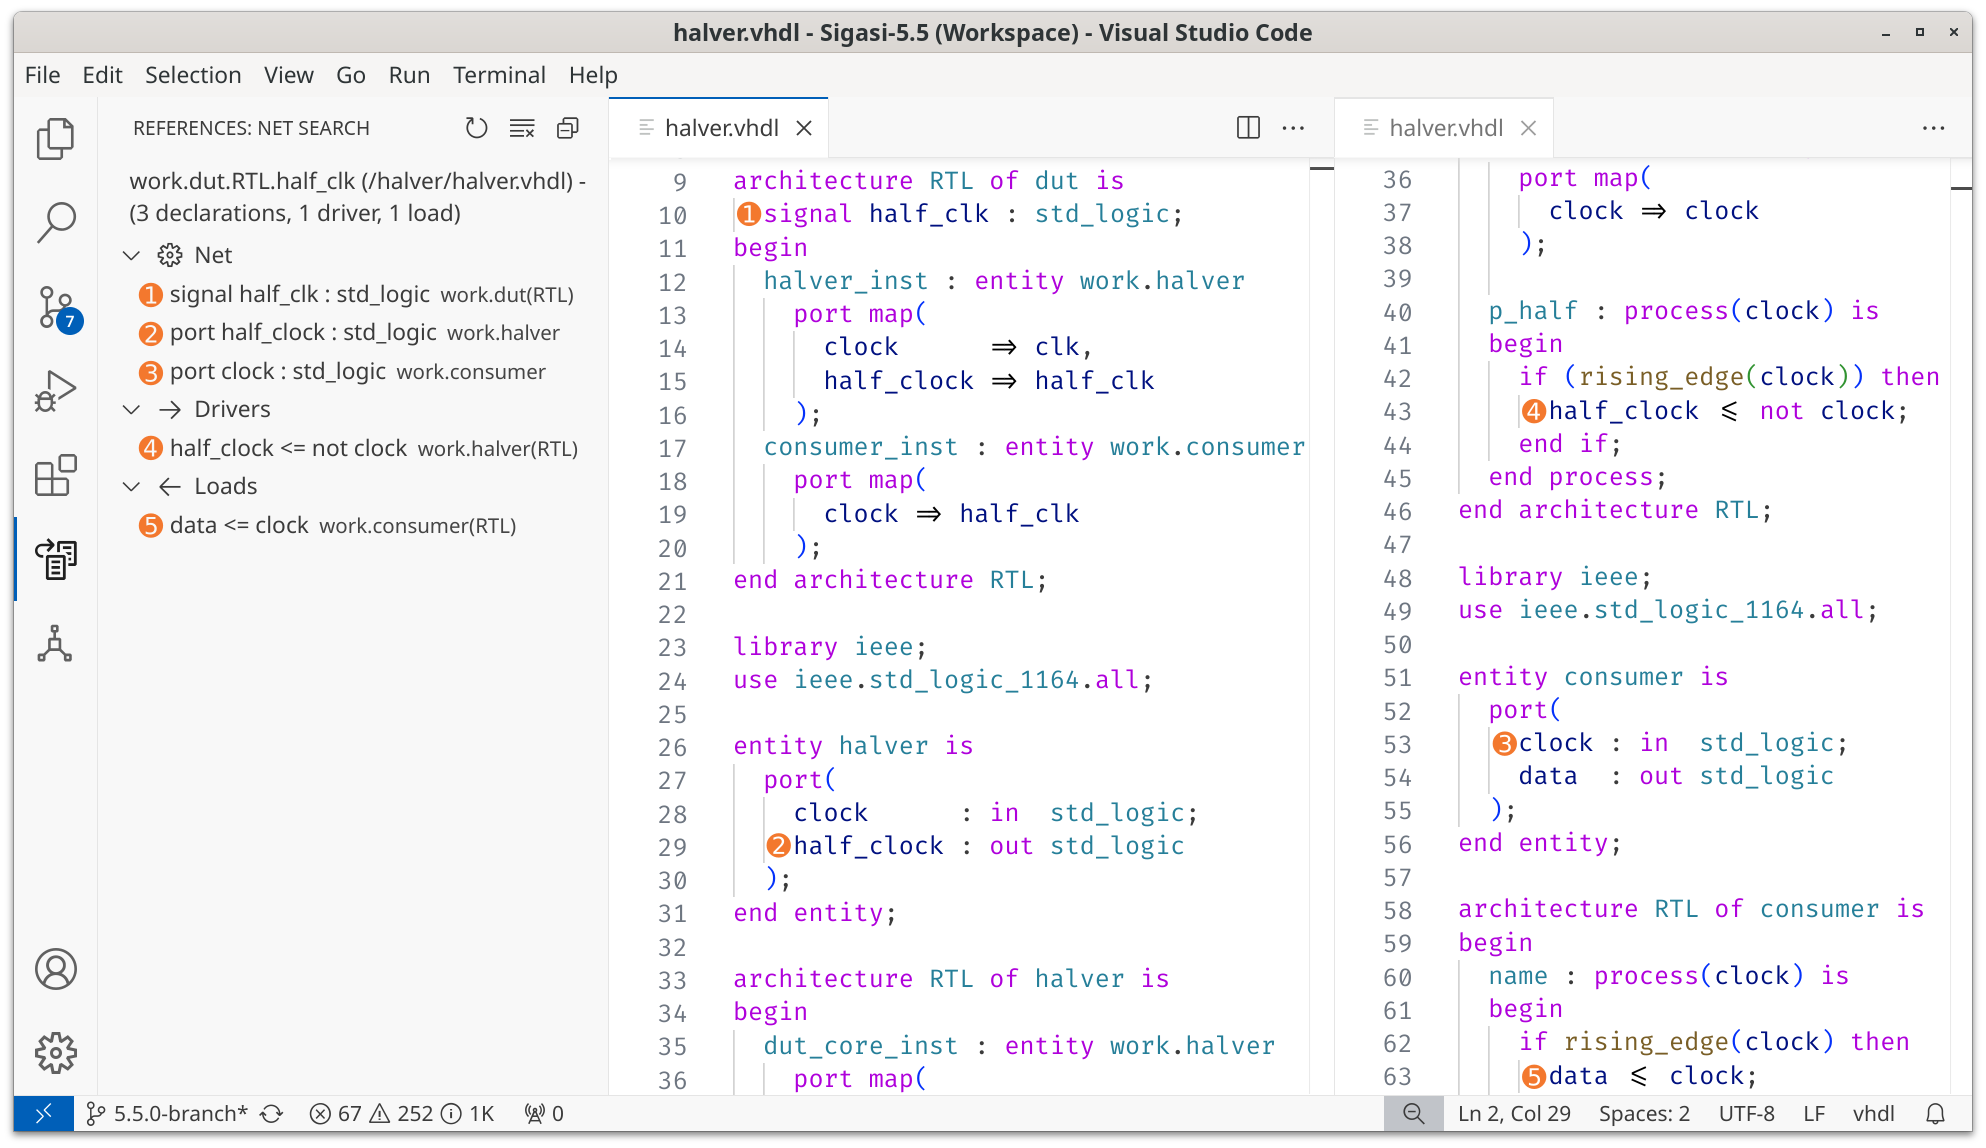Clear the net search results
Image resolution: width=1986 pixels, height=1148 pixels.
tap(522, 128)
